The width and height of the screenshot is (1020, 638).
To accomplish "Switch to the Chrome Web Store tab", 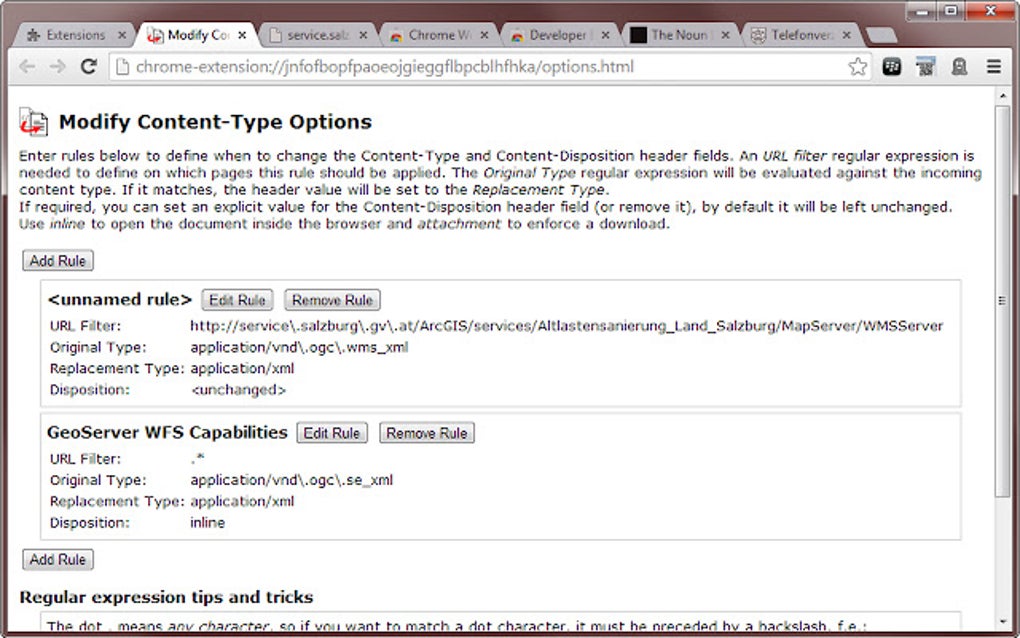I will [x=437, y=35].
